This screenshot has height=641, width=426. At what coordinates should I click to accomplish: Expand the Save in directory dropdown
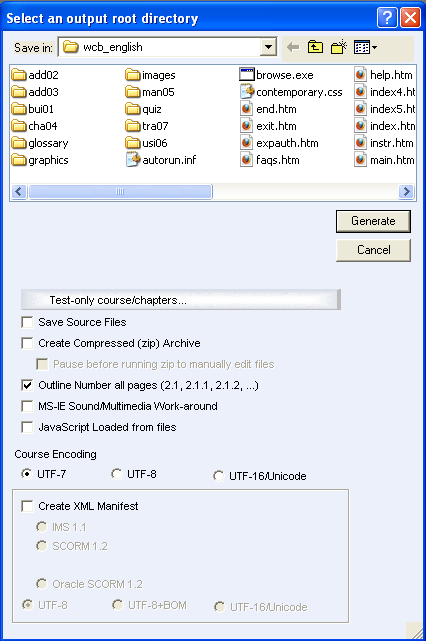268,47
